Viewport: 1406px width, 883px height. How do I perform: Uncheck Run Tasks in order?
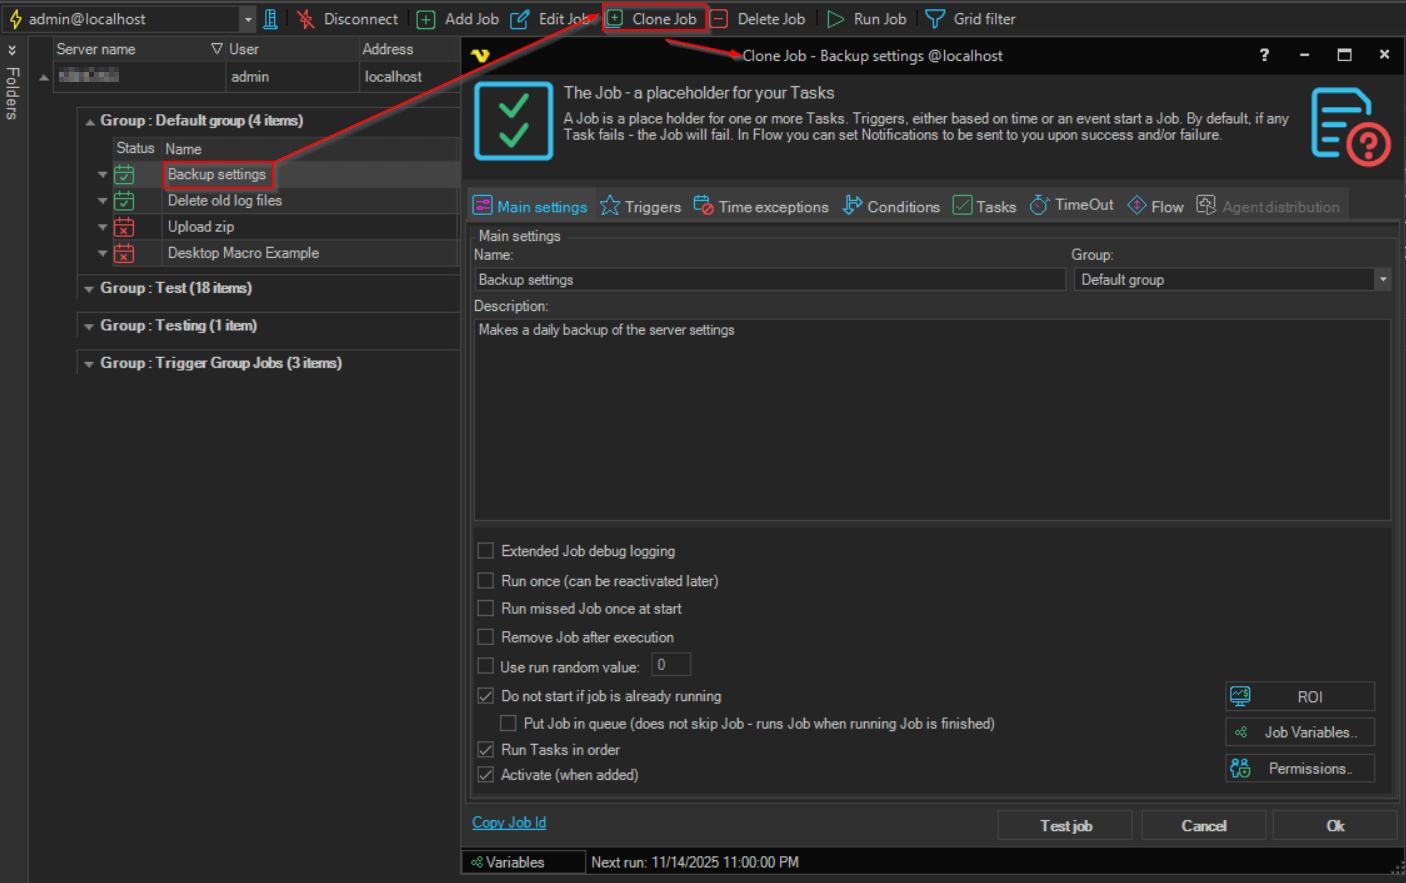click(486, 749)
